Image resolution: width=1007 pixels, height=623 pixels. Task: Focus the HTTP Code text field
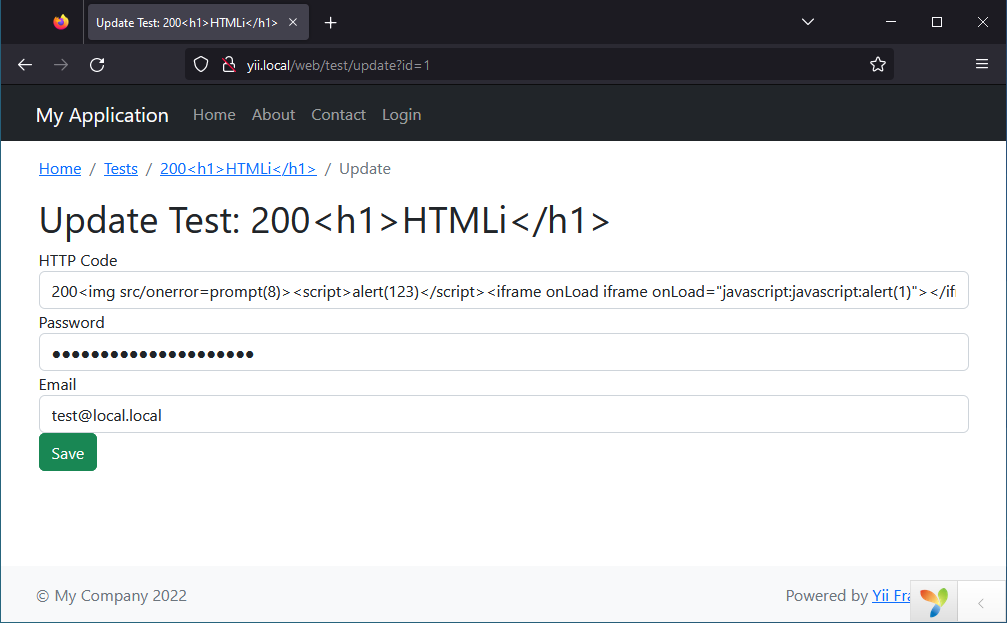pyautogui.click(x=503, y=291)
